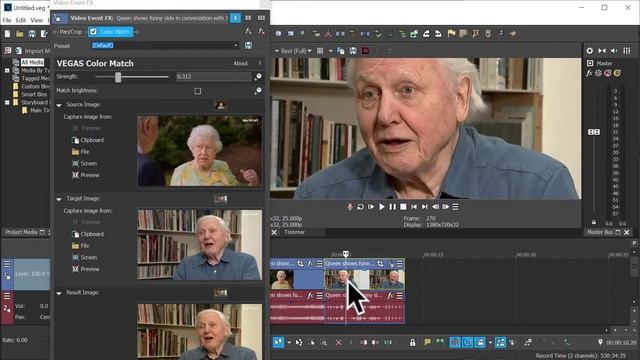The width and height of the screenshot is (640, 360).
Task: Select Preview under Target Image capture
Action: coord(86,269)
